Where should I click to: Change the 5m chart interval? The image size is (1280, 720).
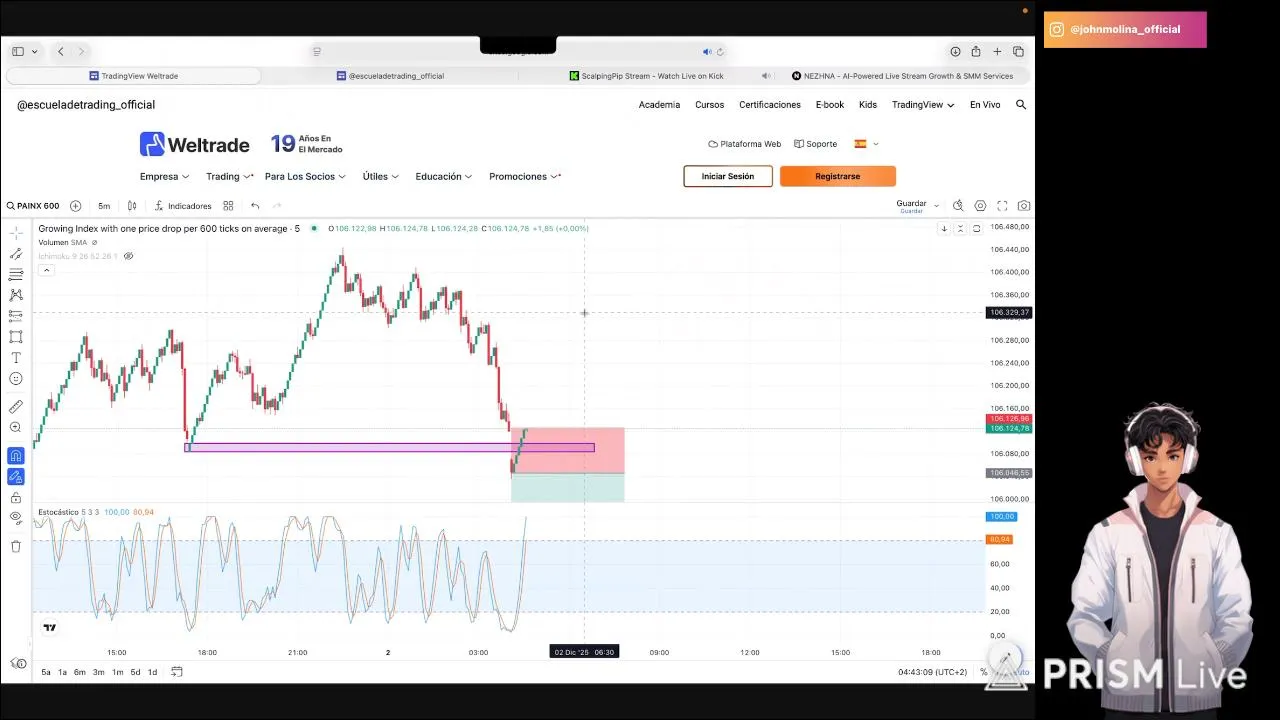click(104, 206)
